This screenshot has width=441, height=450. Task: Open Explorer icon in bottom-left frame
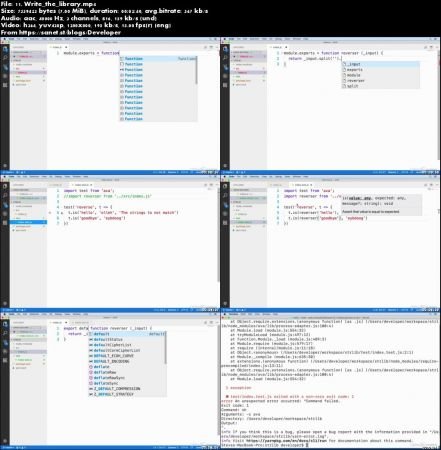point(5,324)
